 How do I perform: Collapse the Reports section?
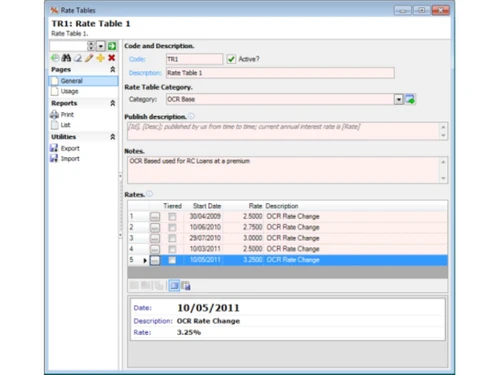pyautogui.click(x=113, y=103)
